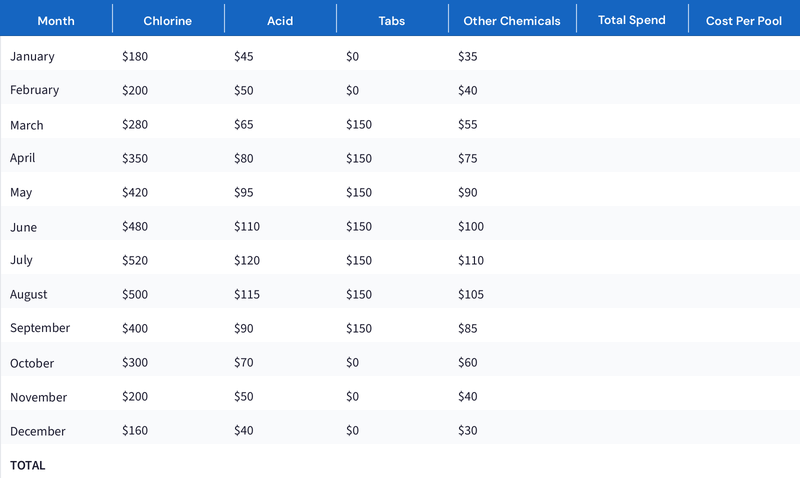This screenshot has height=478, width=800.
Task: Select the January row label
Action: pyautogui.click(x=33, y=57)
